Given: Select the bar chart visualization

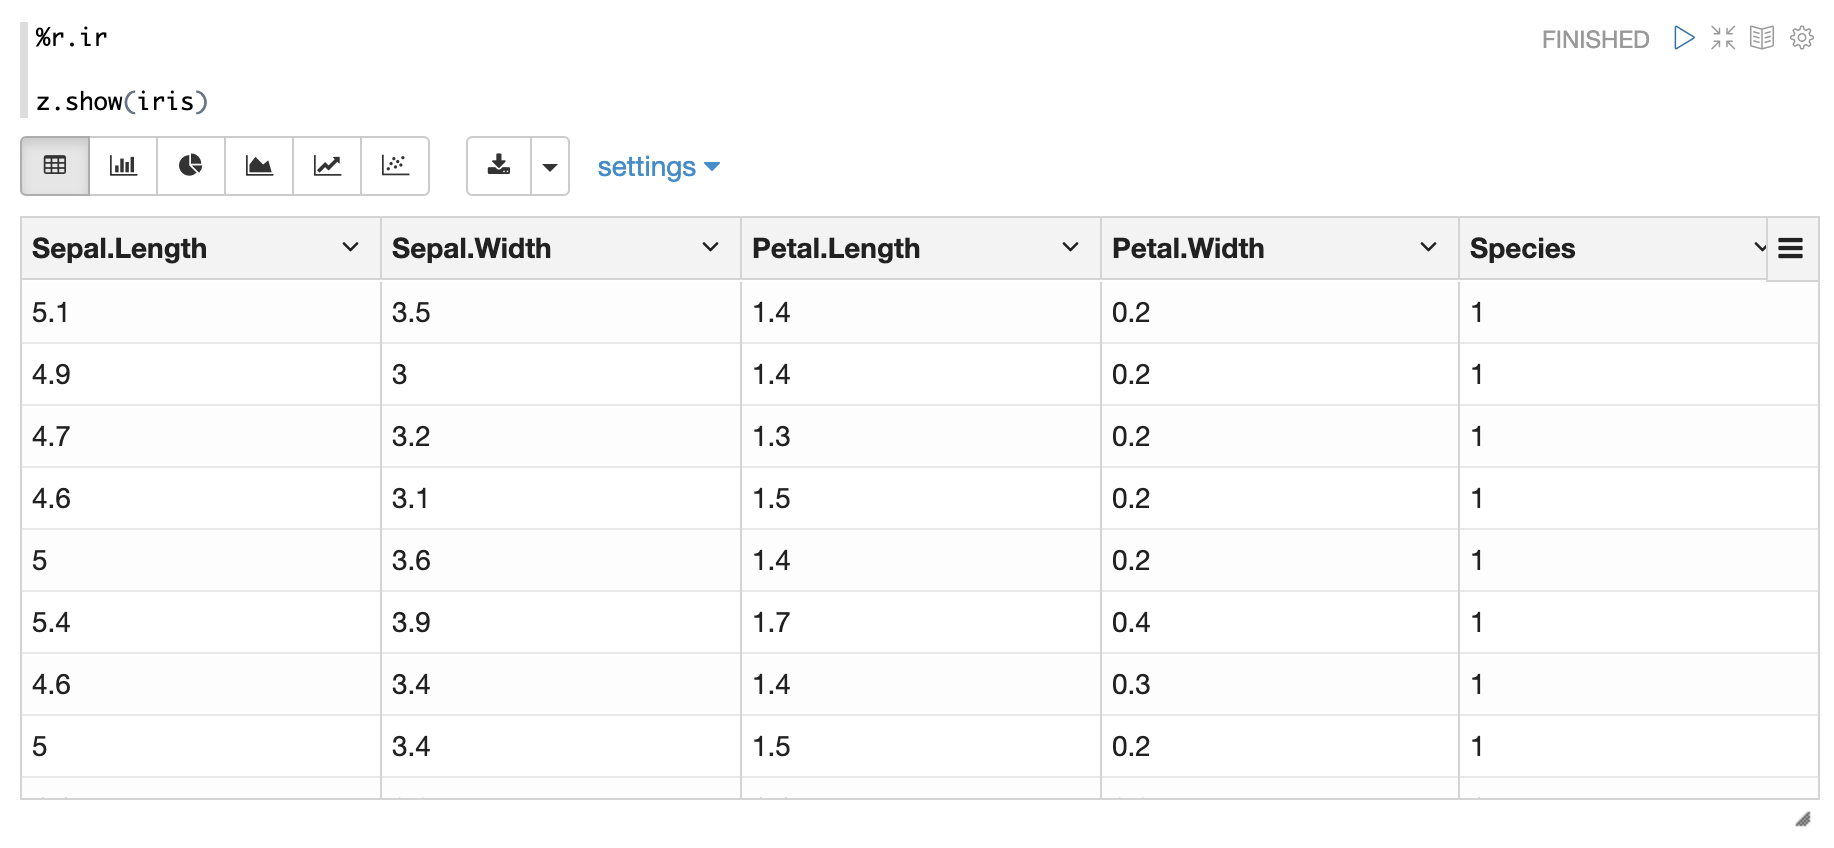Looking at the screenshot, I should tap(123, 166).
